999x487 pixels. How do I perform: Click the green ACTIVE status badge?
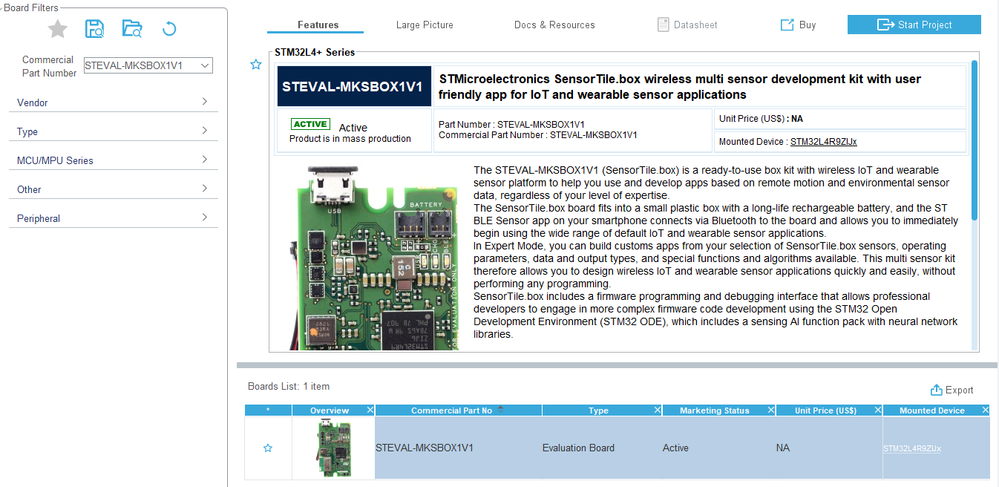point(310,124)
